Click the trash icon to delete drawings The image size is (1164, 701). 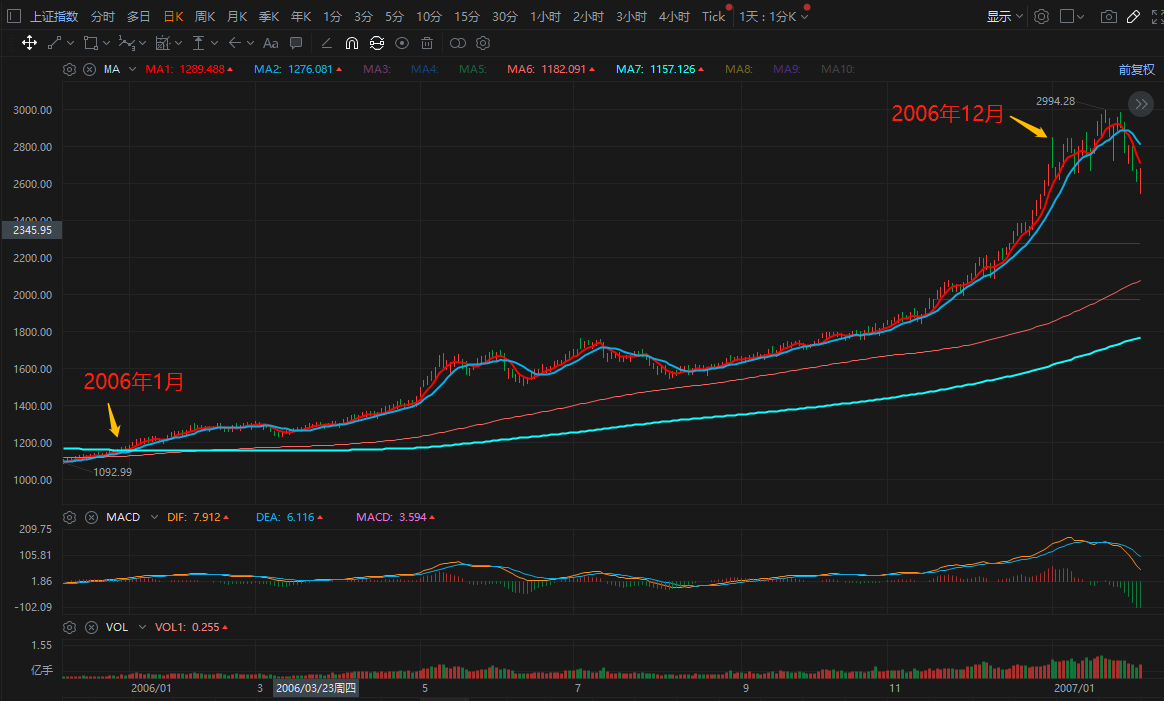[x=427, y=43]
